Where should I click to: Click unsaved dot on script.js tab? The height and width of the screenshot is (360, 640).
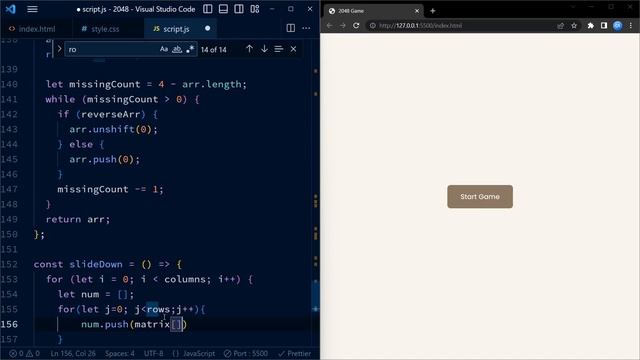tap(208, 28)
